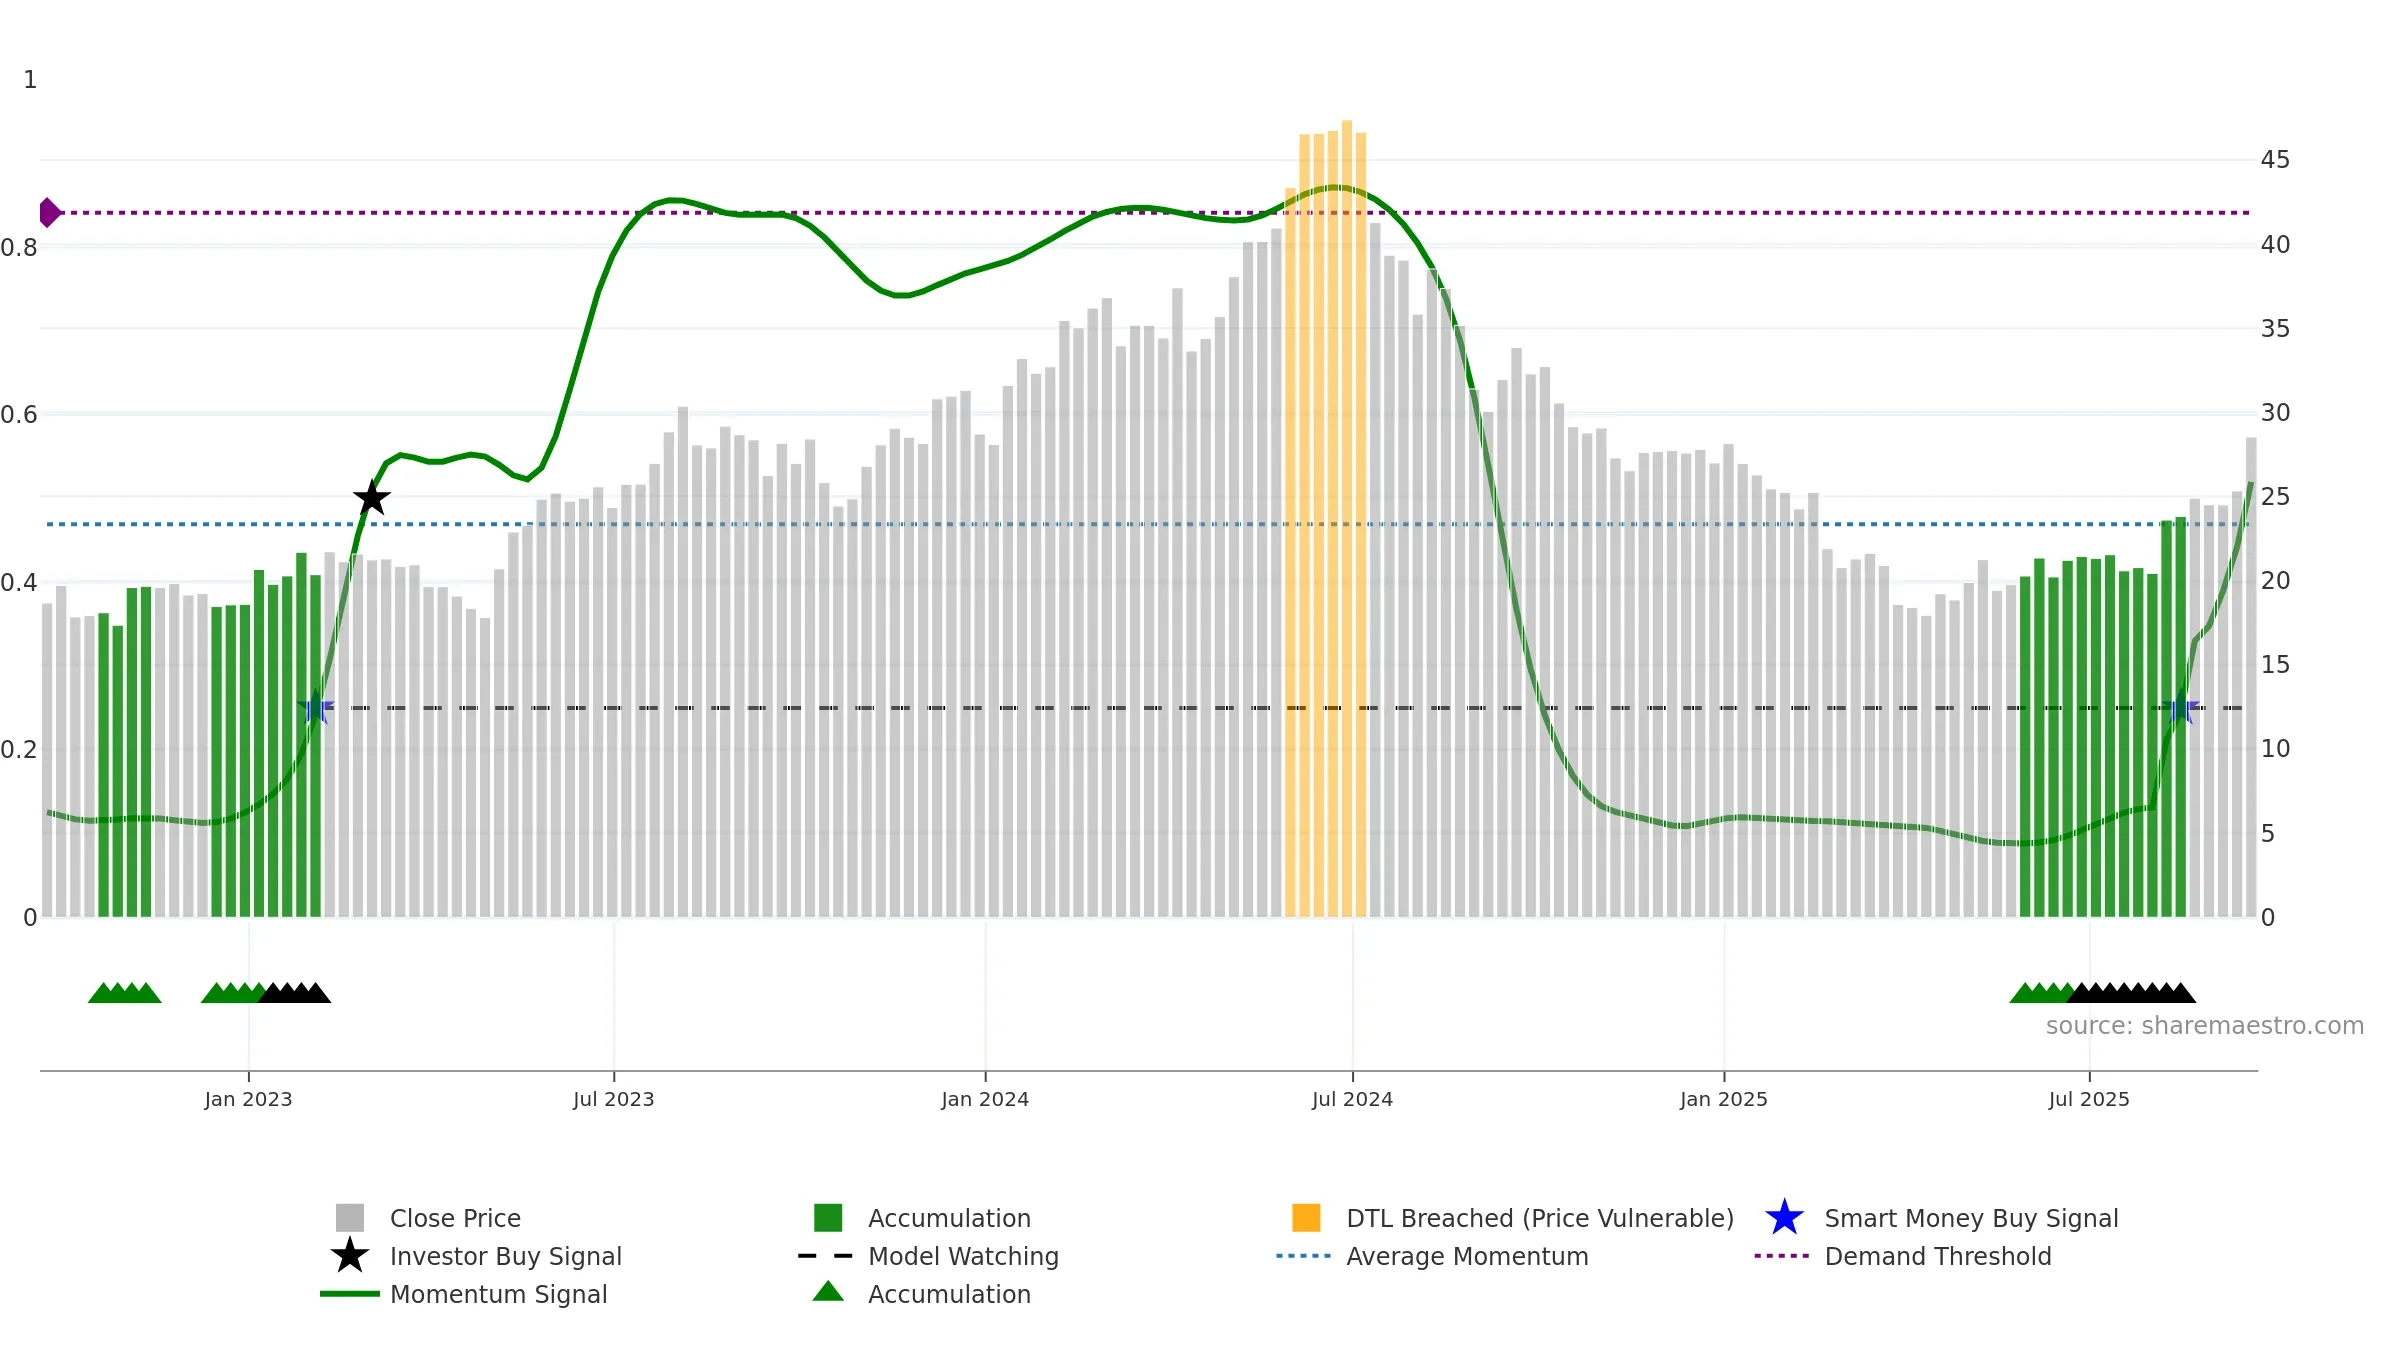Click the Jul 2024 axis tick label

tap(1352, 1099)
